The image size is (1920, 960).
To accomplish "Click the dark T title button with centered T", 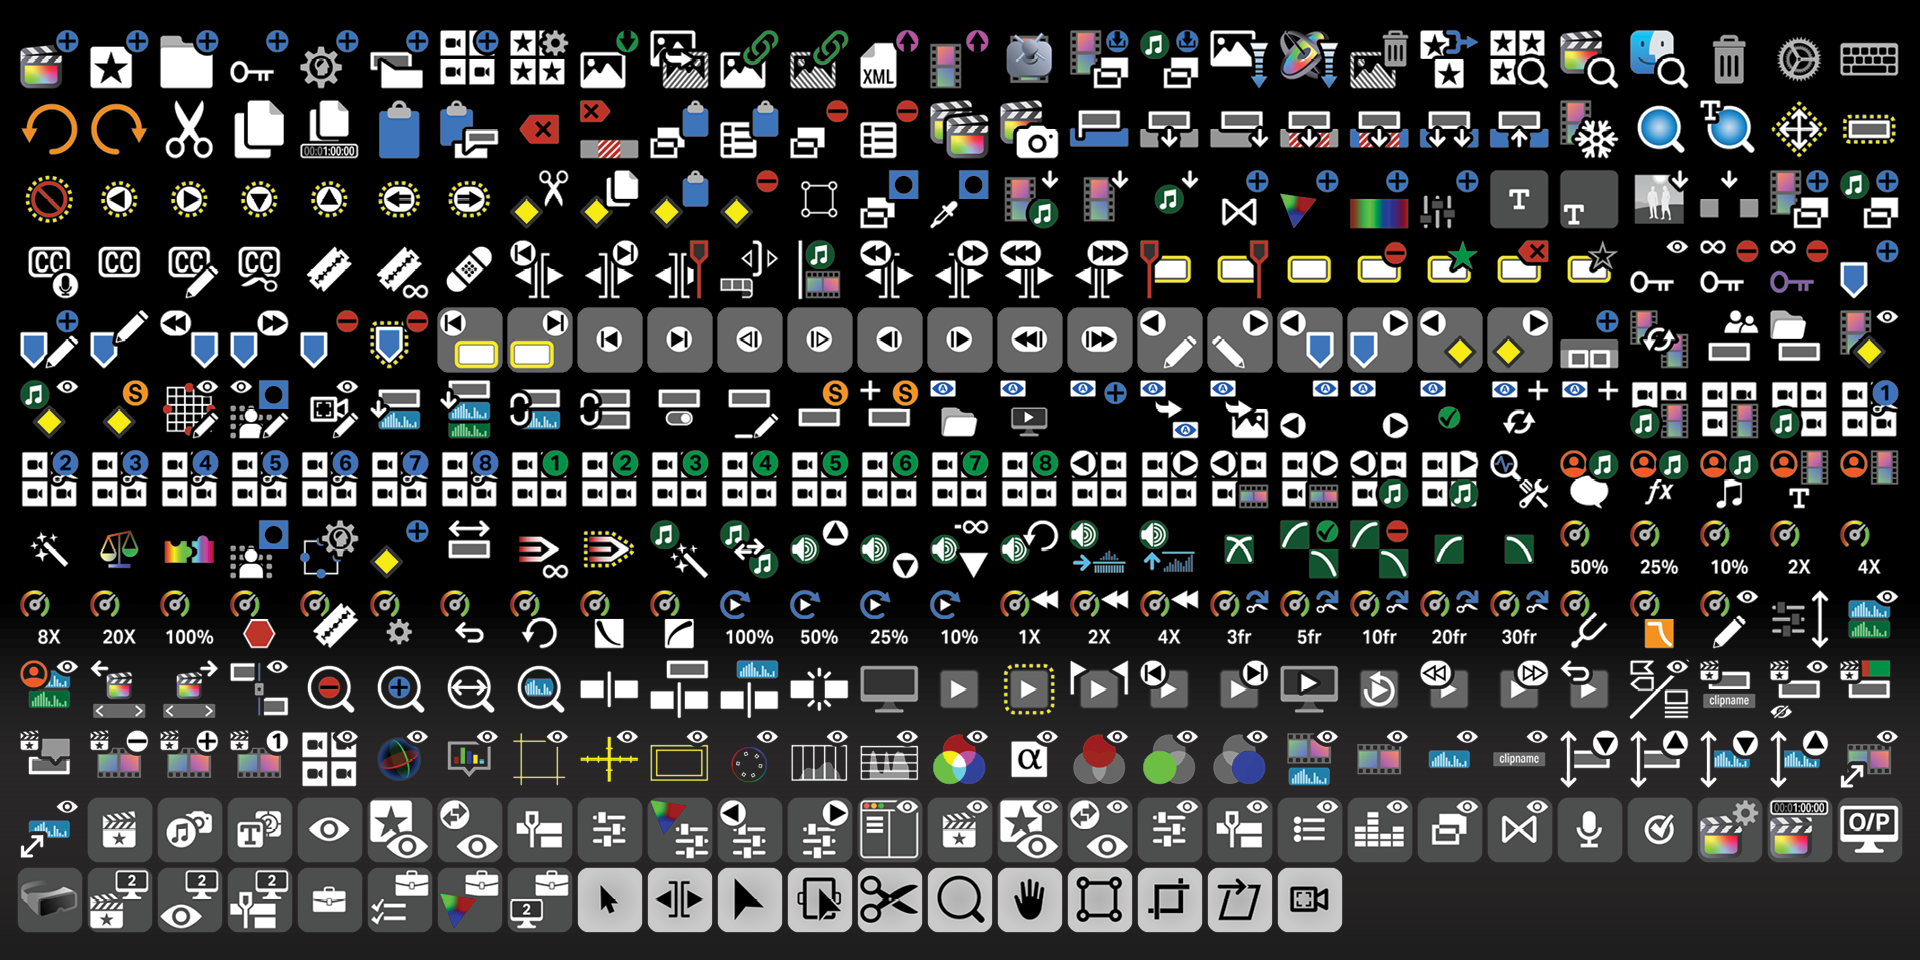I will [1520, 200].
